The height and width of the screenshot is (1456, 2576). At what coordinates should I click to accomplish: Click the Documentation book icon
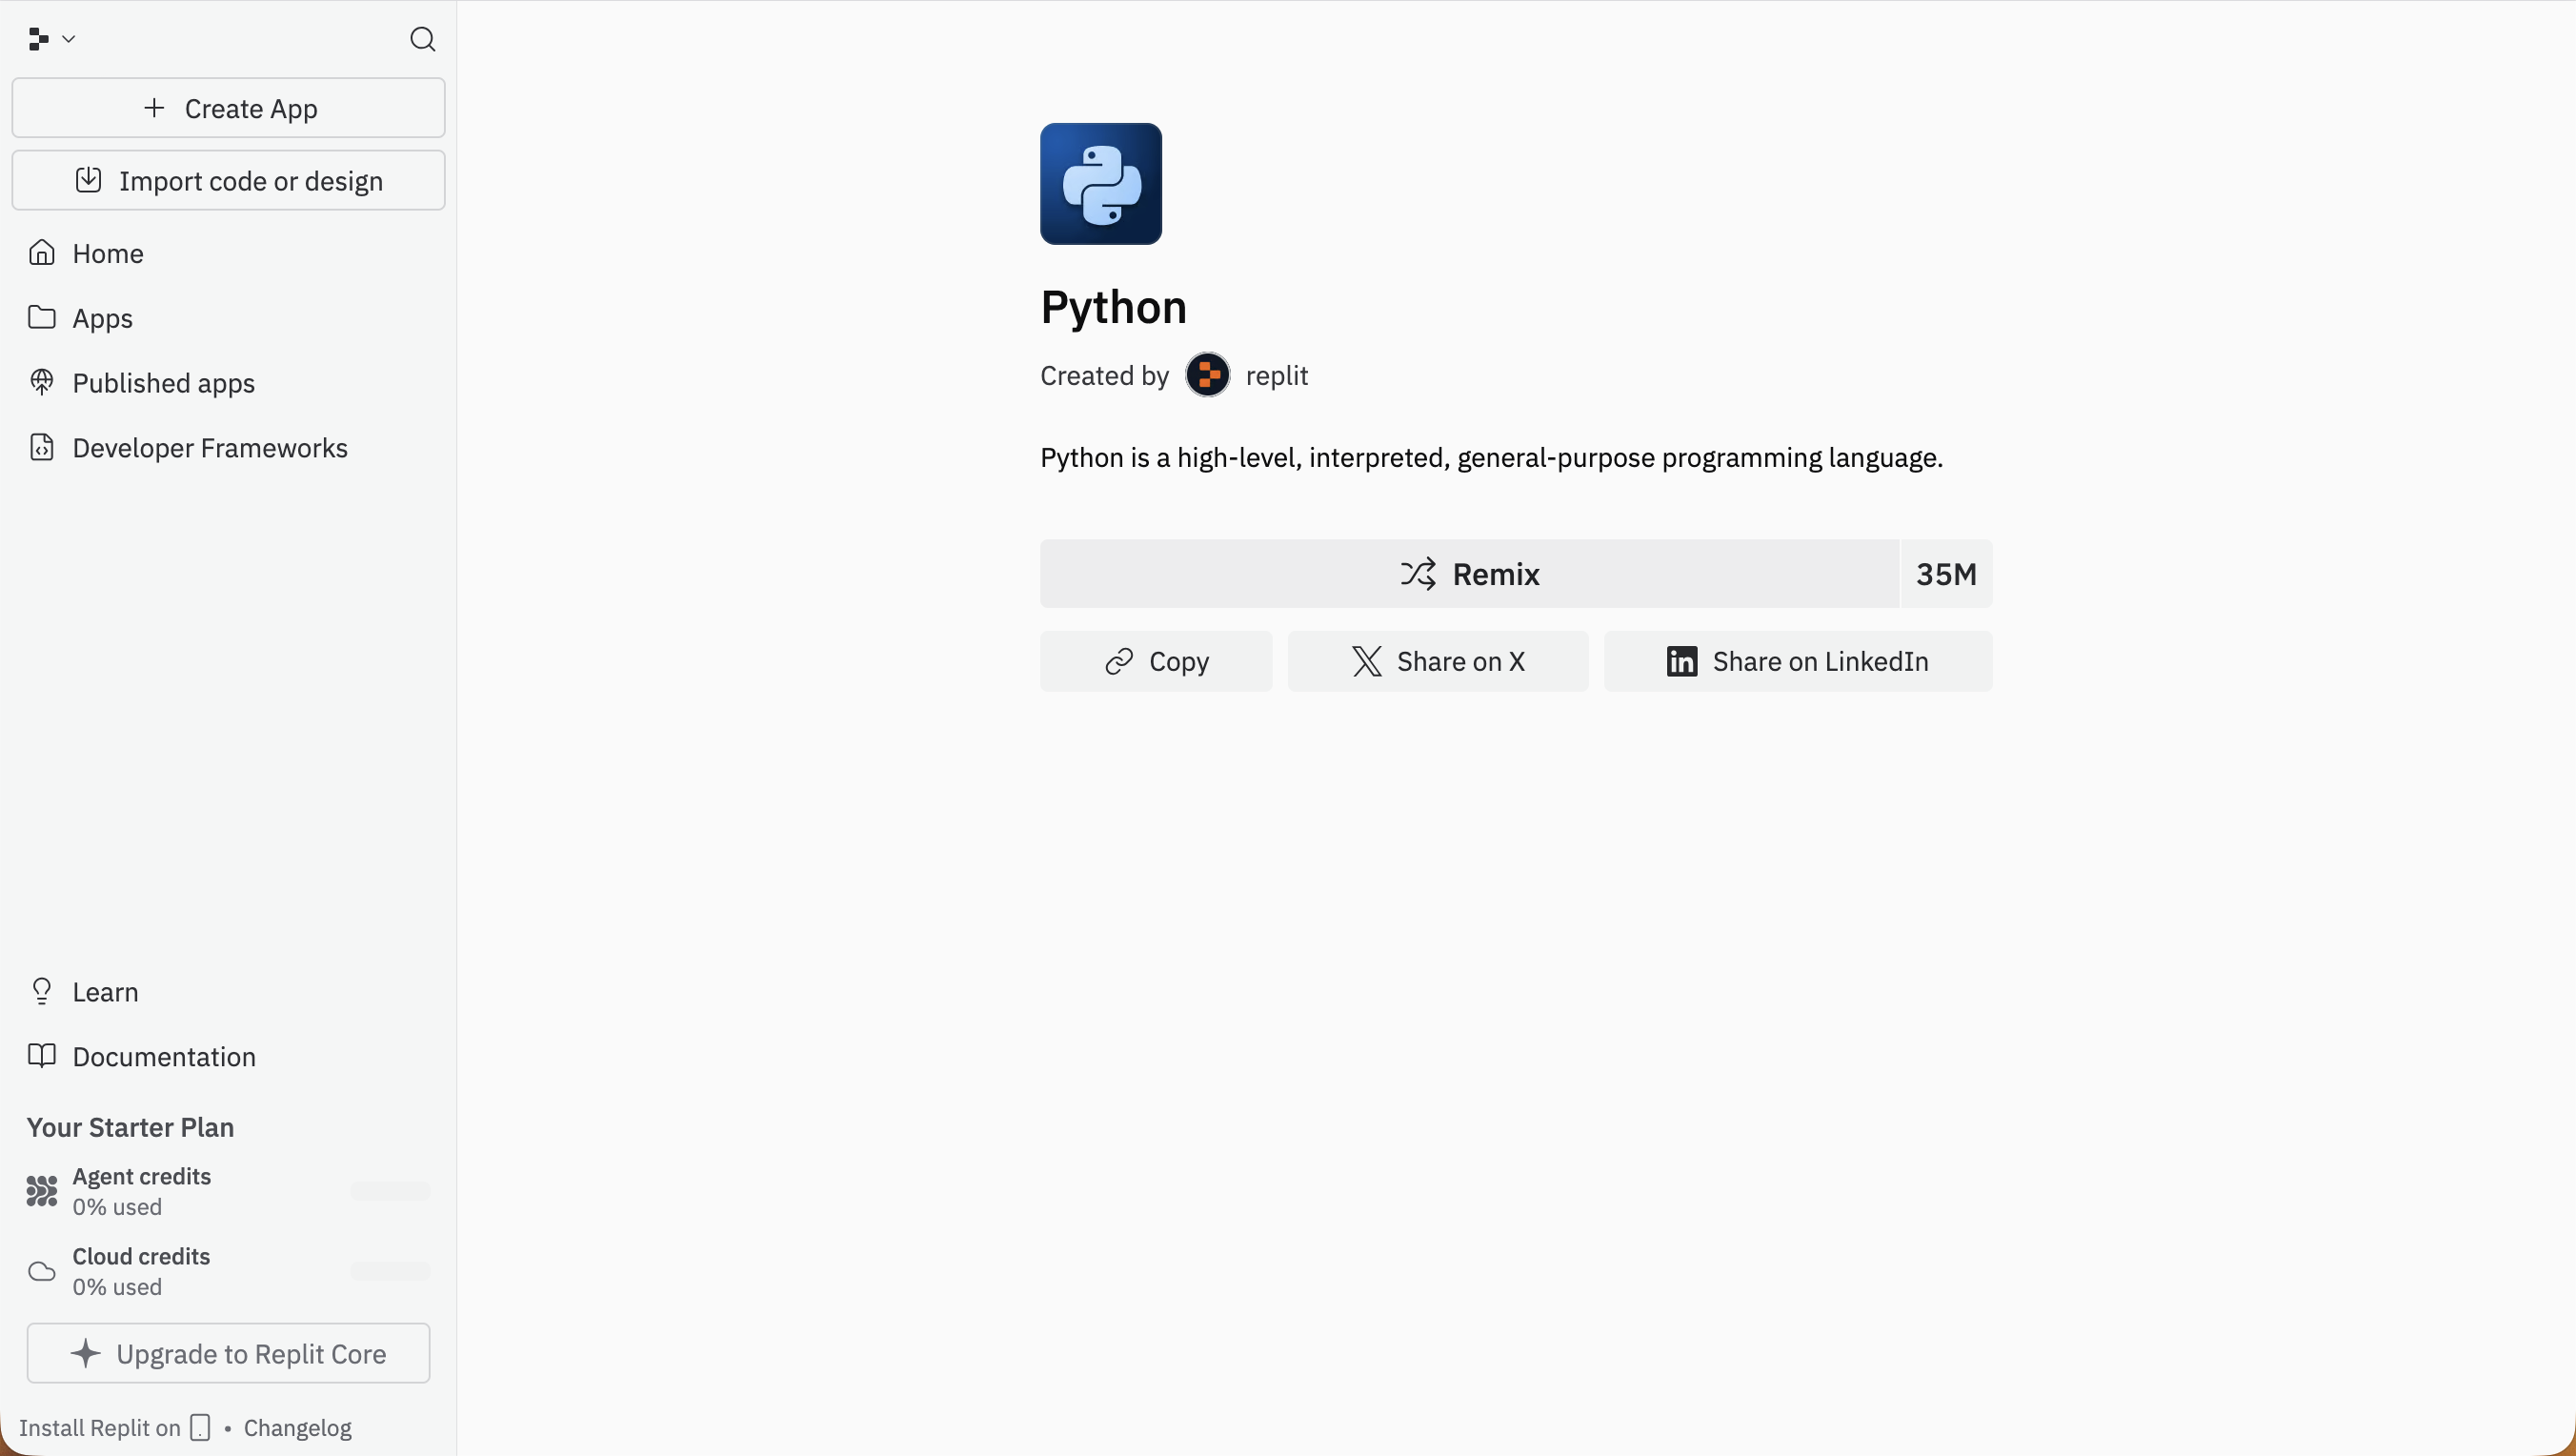43,1056
